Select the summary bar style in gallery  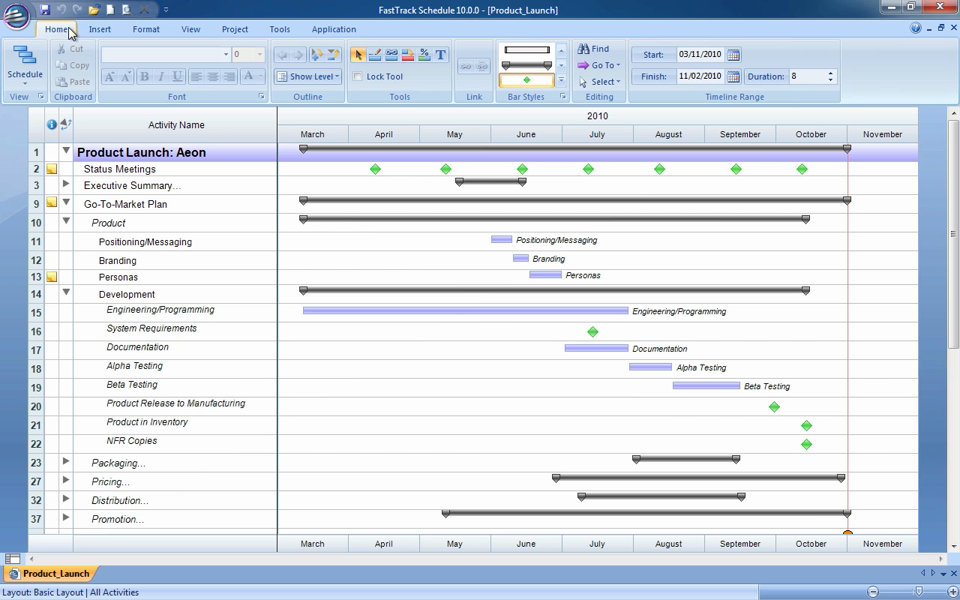tap(527, 65)
